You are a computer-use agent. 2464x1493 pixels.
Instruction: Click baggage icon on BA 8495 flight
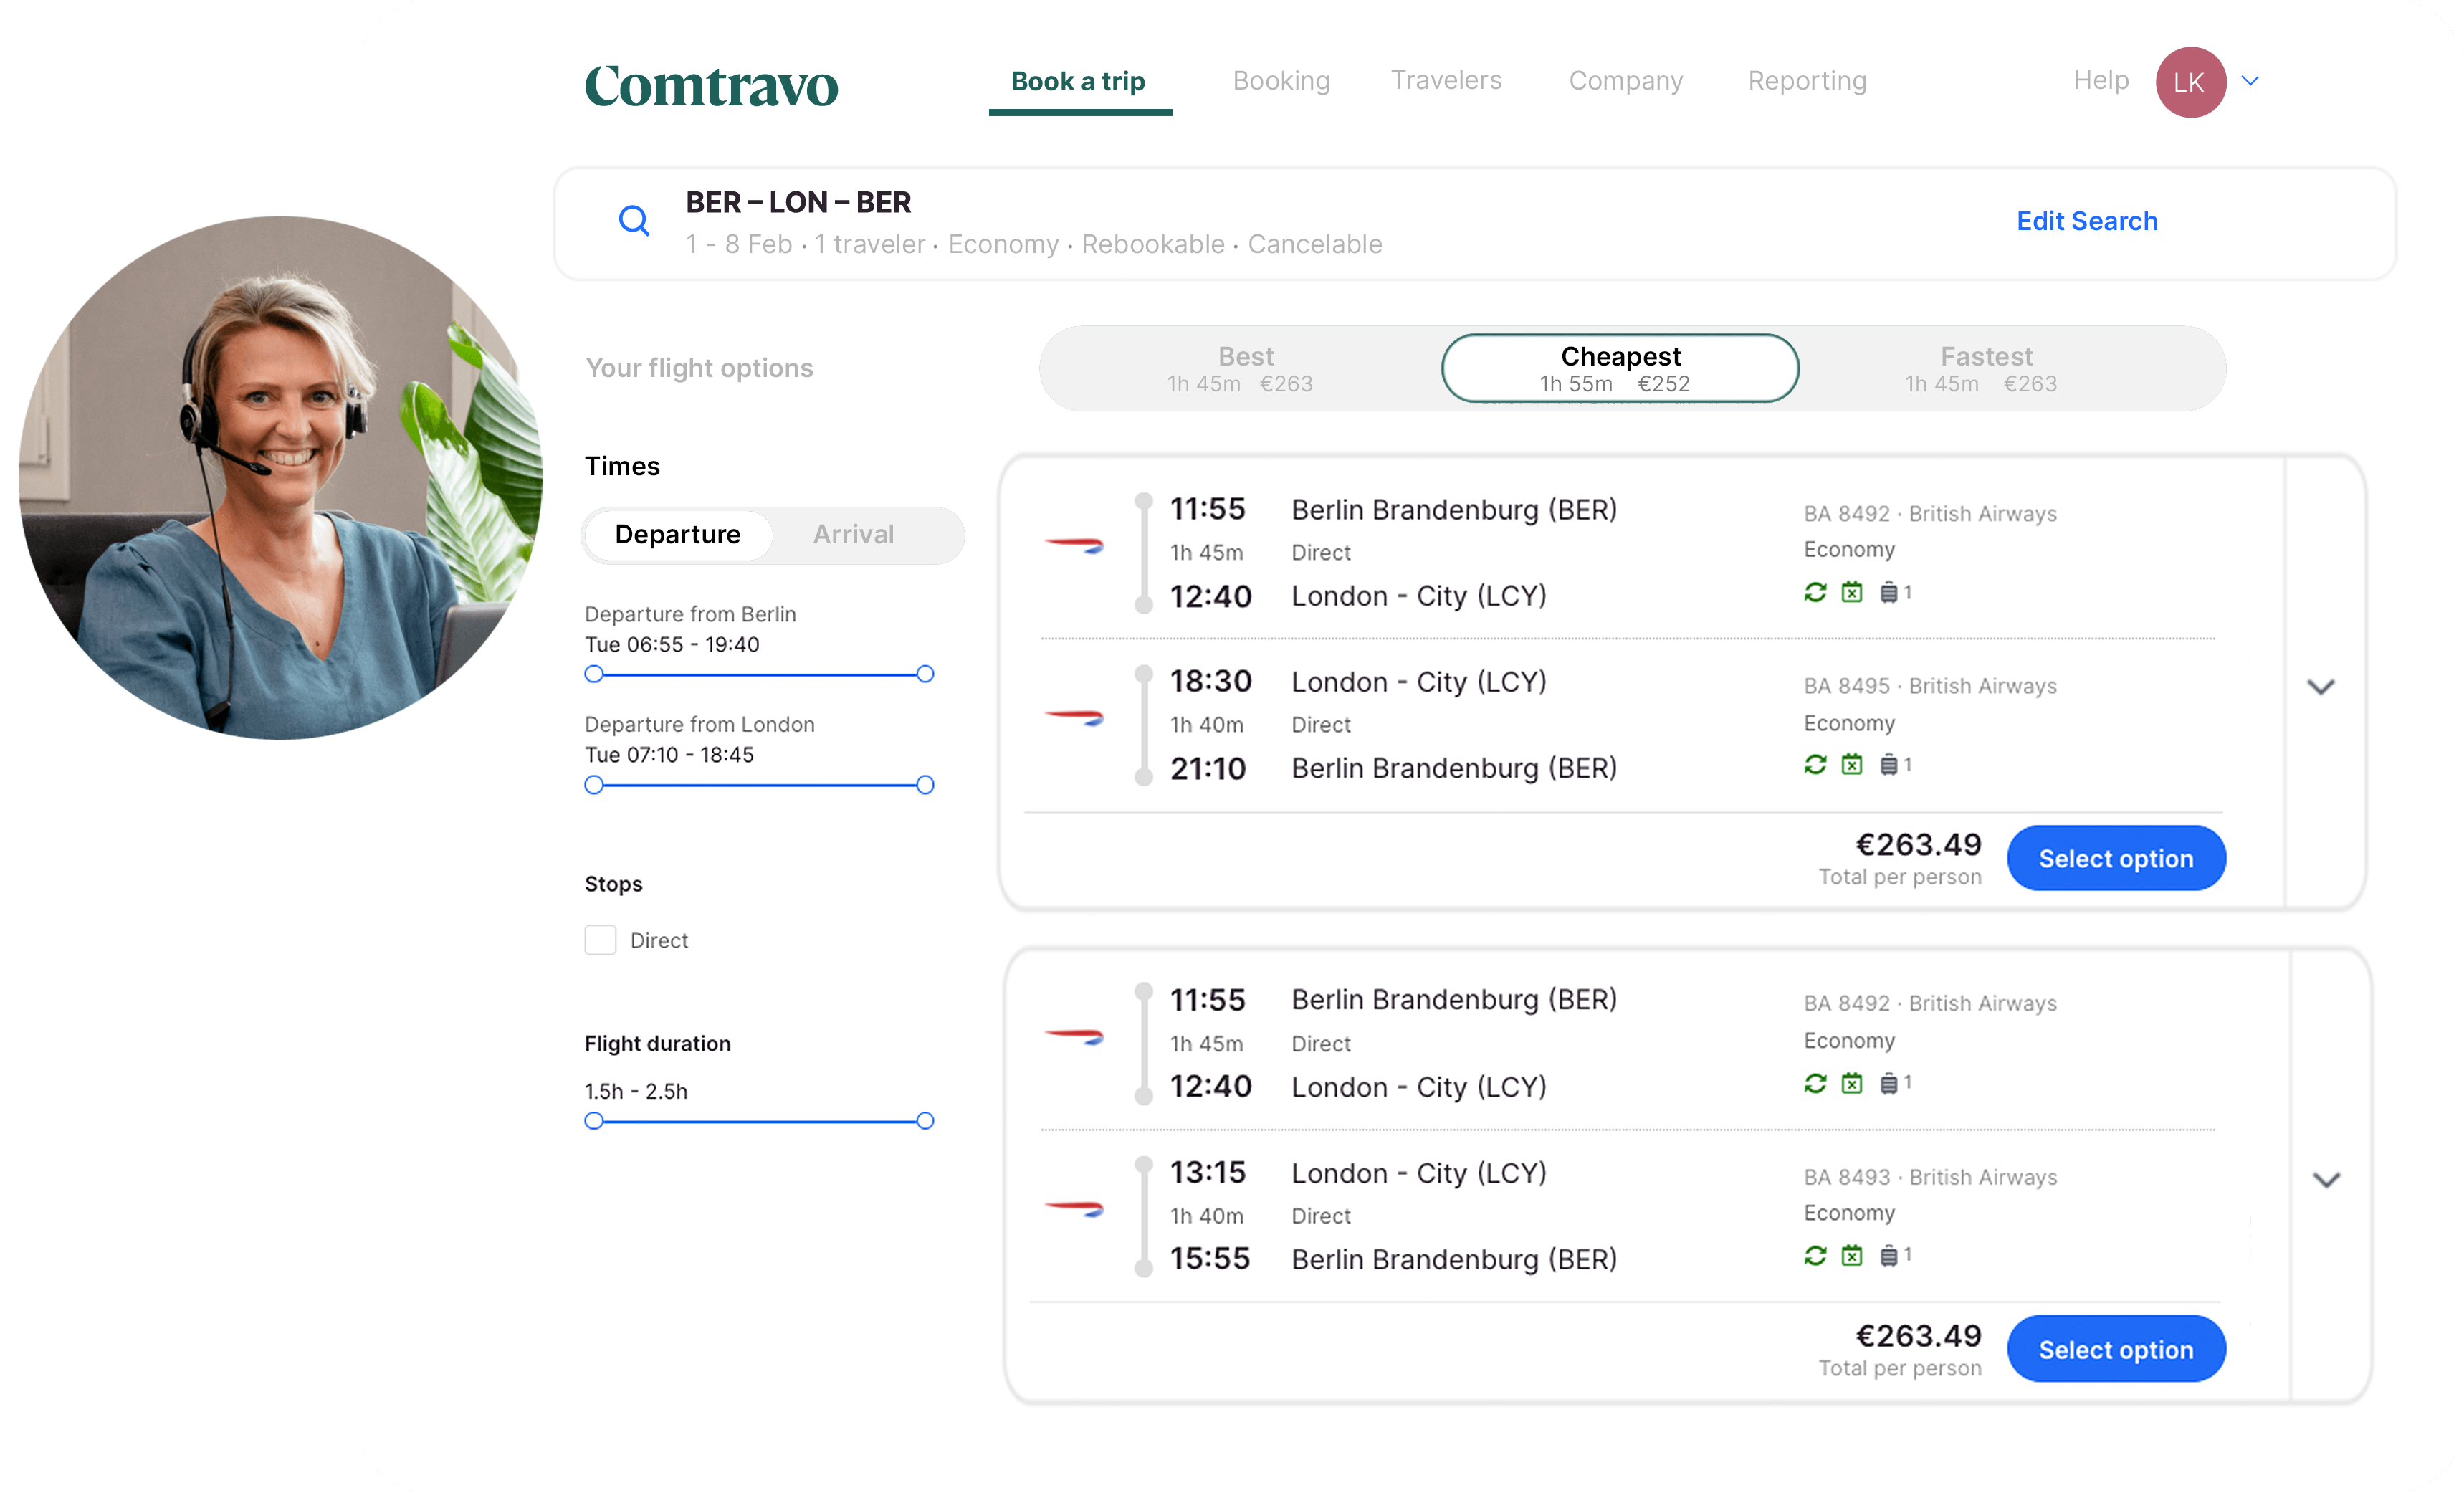coord(1888,765)
